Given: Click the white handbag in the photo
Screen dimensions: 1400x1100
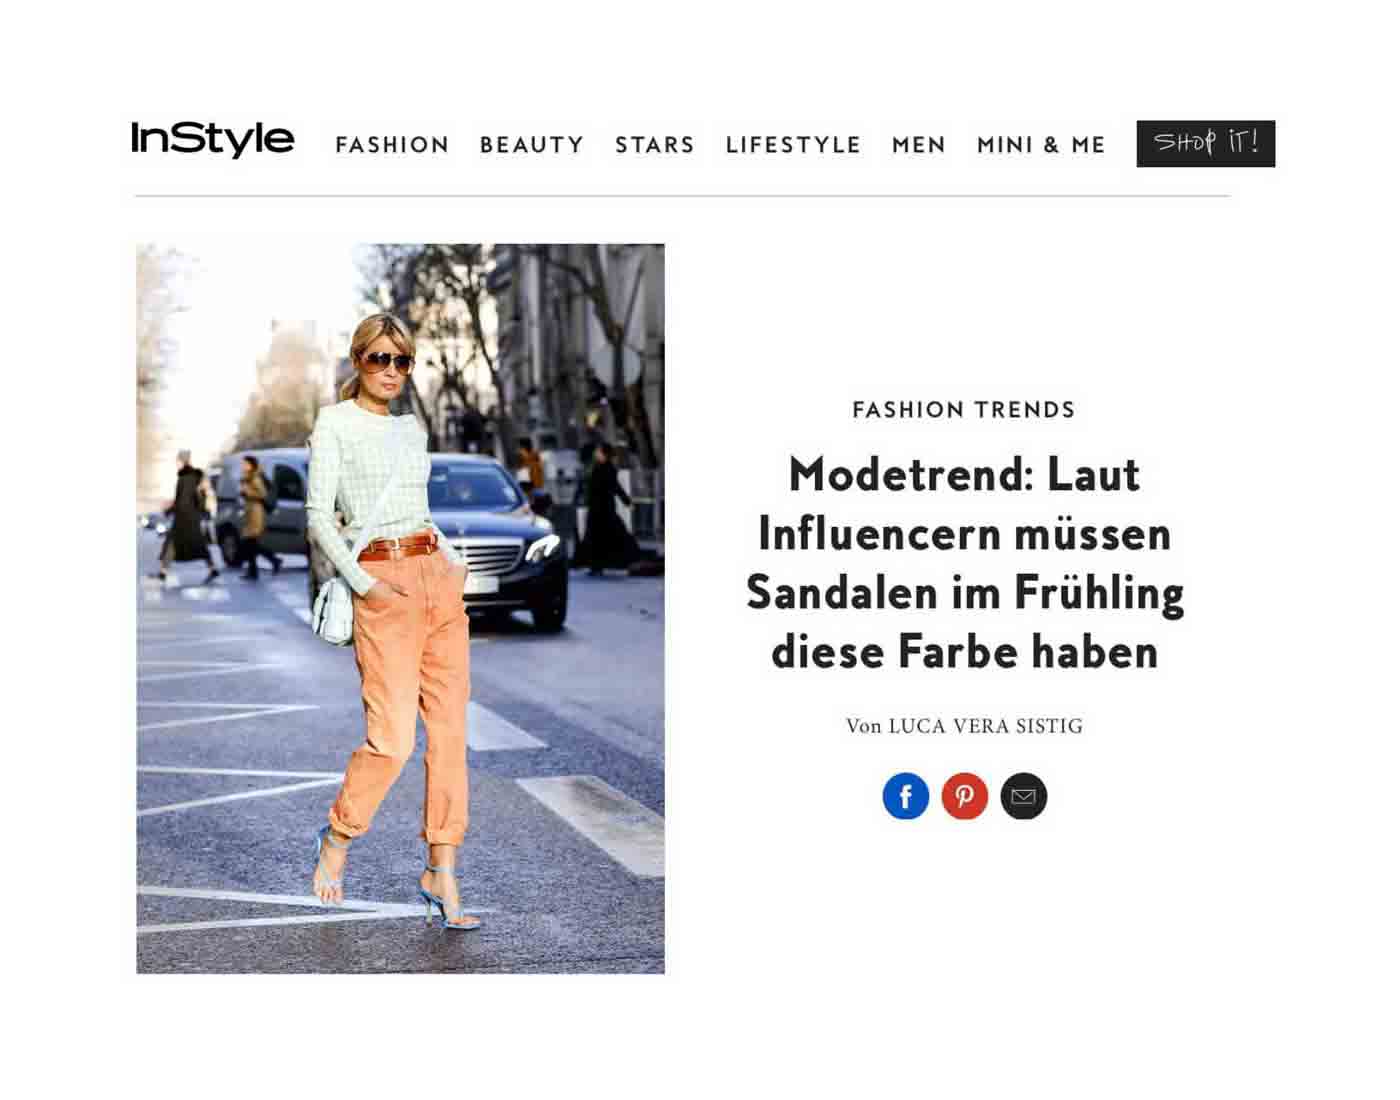Looking at the screenshot, I should [333, 610].
